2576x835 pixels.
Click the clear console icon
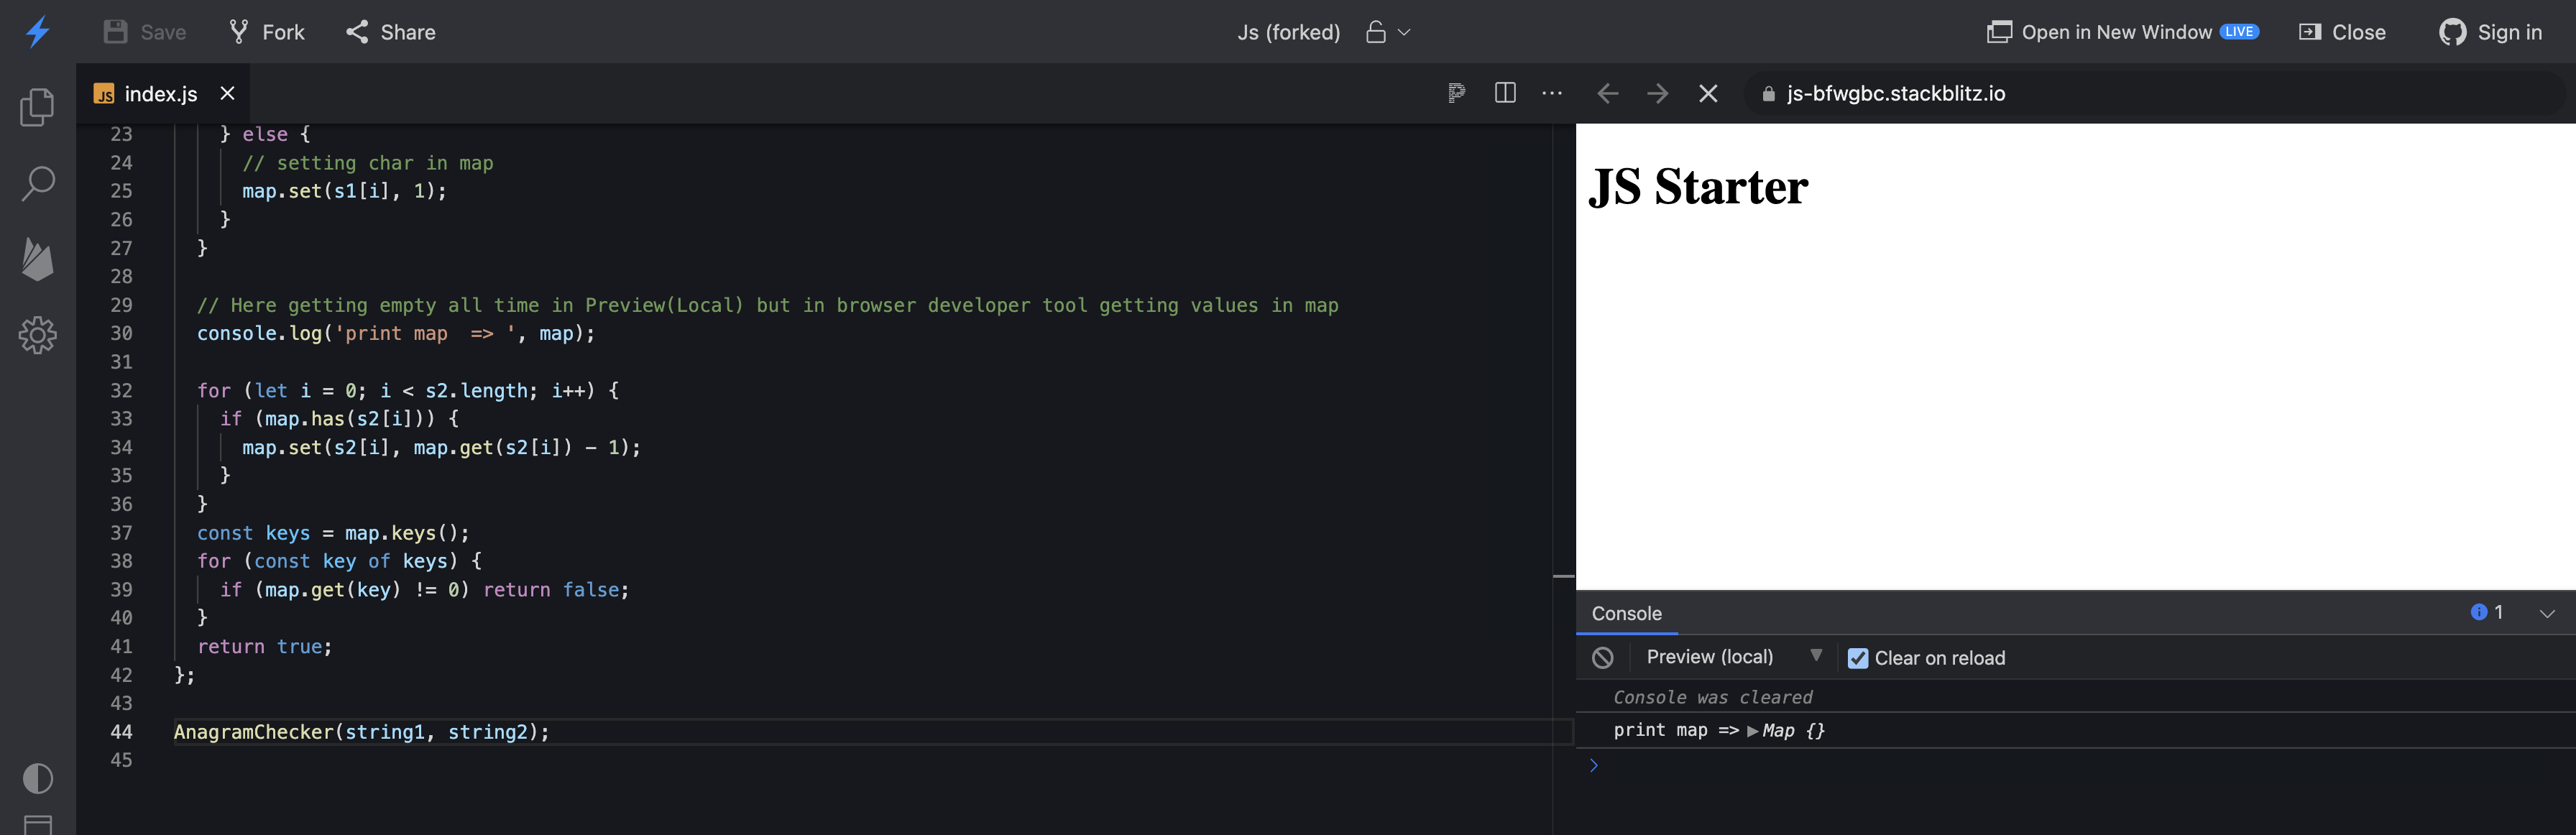pos(1602,657)
